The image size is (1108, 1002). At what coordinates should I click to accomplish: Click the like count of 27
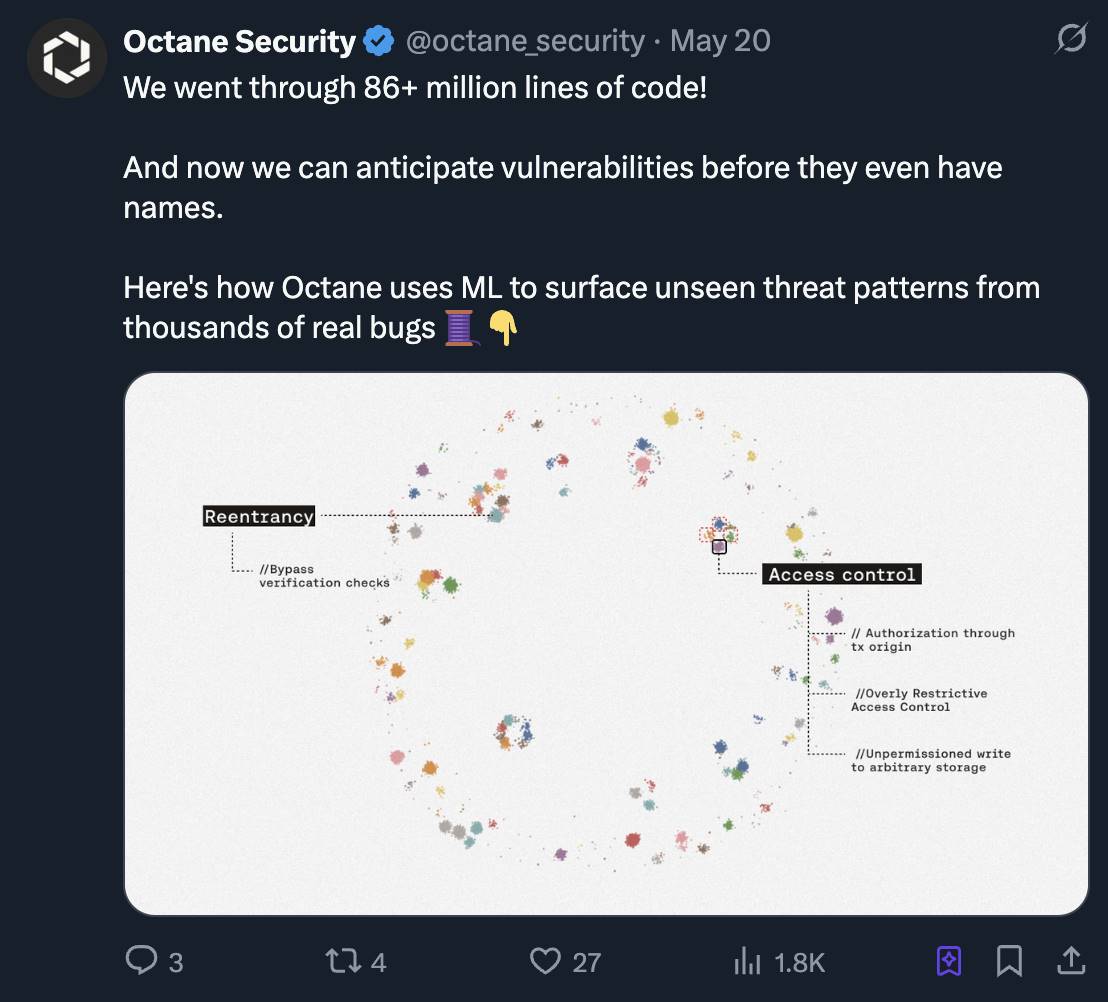586,962
